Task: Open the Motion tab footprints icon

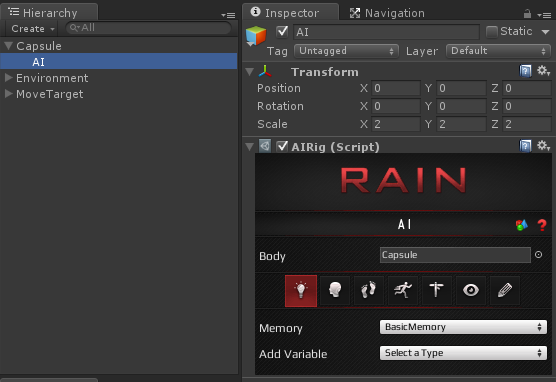Action: click(369, 290)
